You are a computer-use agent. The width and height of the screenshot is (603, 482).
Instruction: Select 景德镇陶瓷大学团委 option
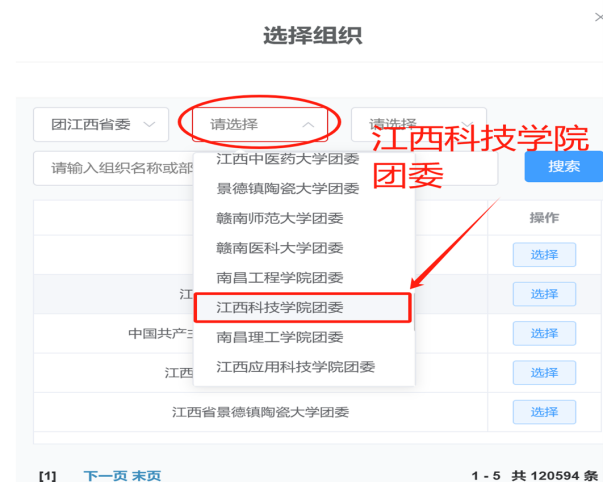pyautogui.click(x=304, y=188)
